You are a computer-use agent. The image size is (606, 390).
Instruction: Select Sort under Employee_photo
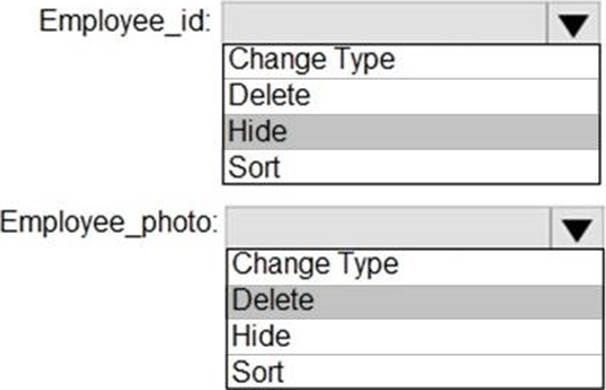coord(415,371)
